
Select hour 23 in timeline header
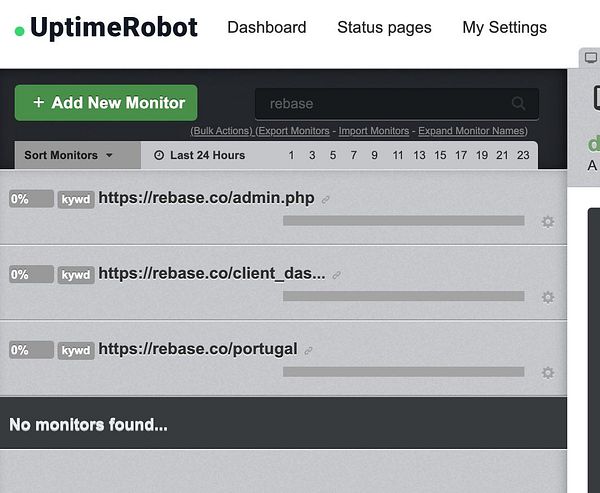click(523, 155)
